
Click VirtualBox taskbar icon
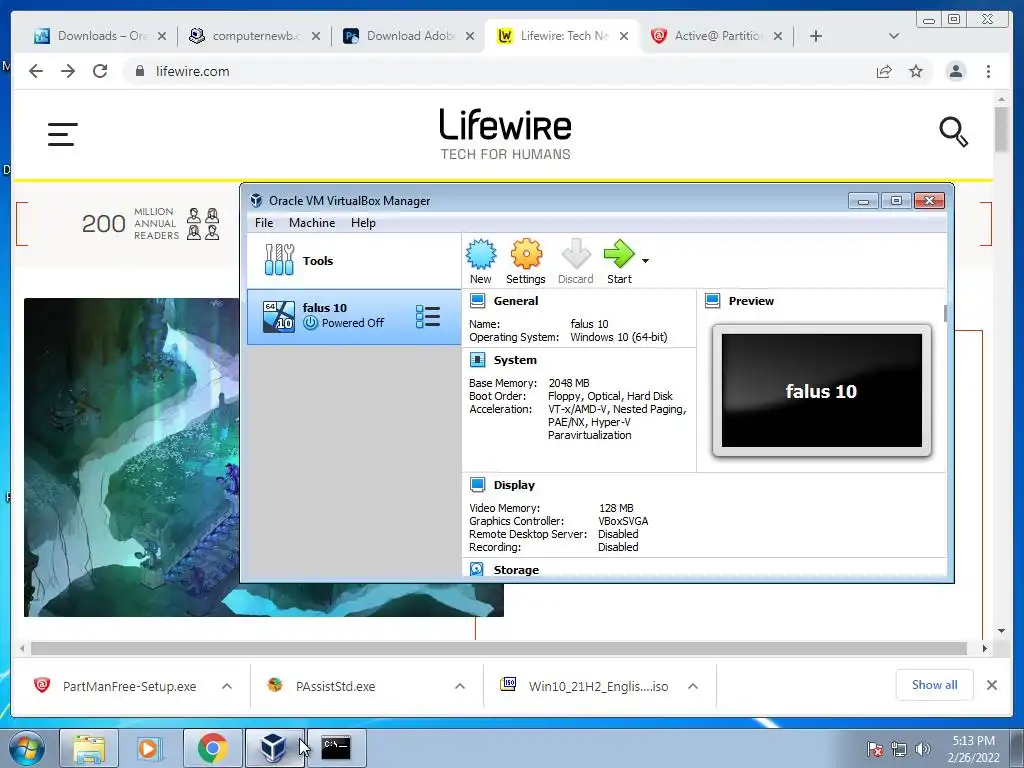click(274, 748)
